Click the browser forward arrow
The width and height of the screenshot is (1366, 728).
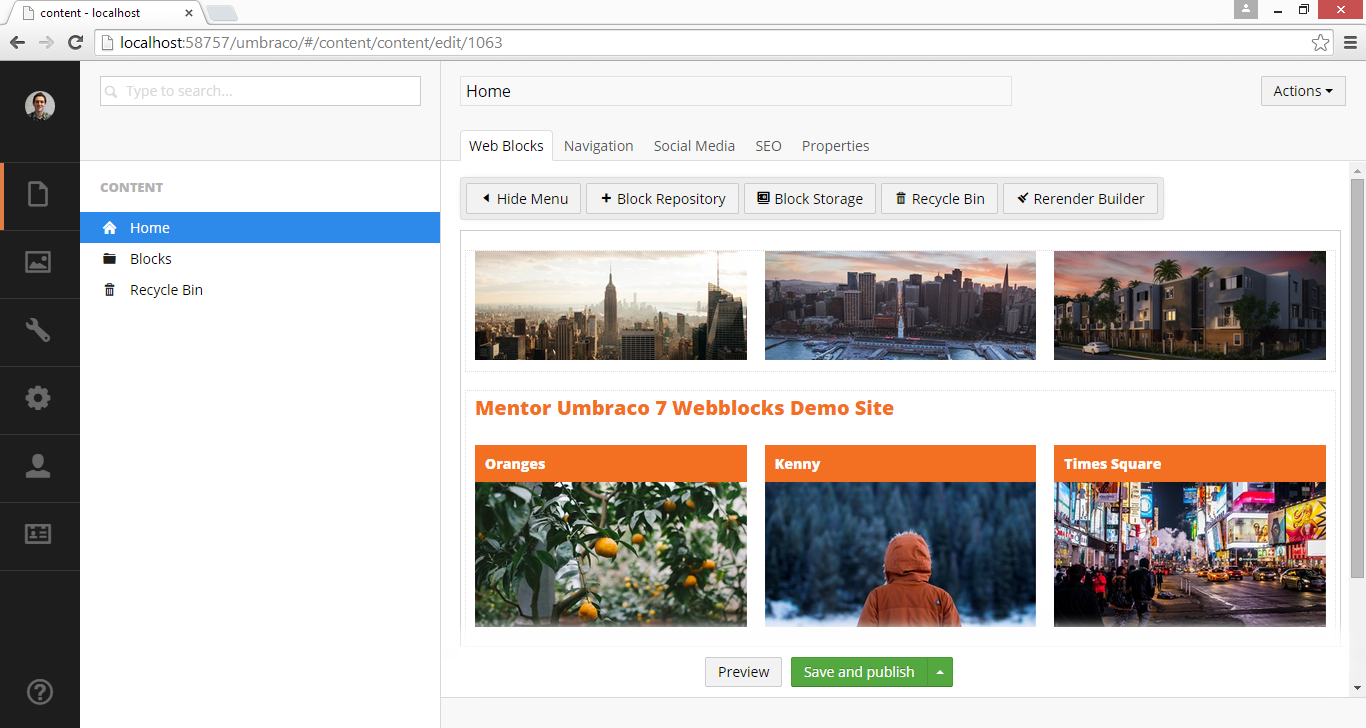click(46, 42)
